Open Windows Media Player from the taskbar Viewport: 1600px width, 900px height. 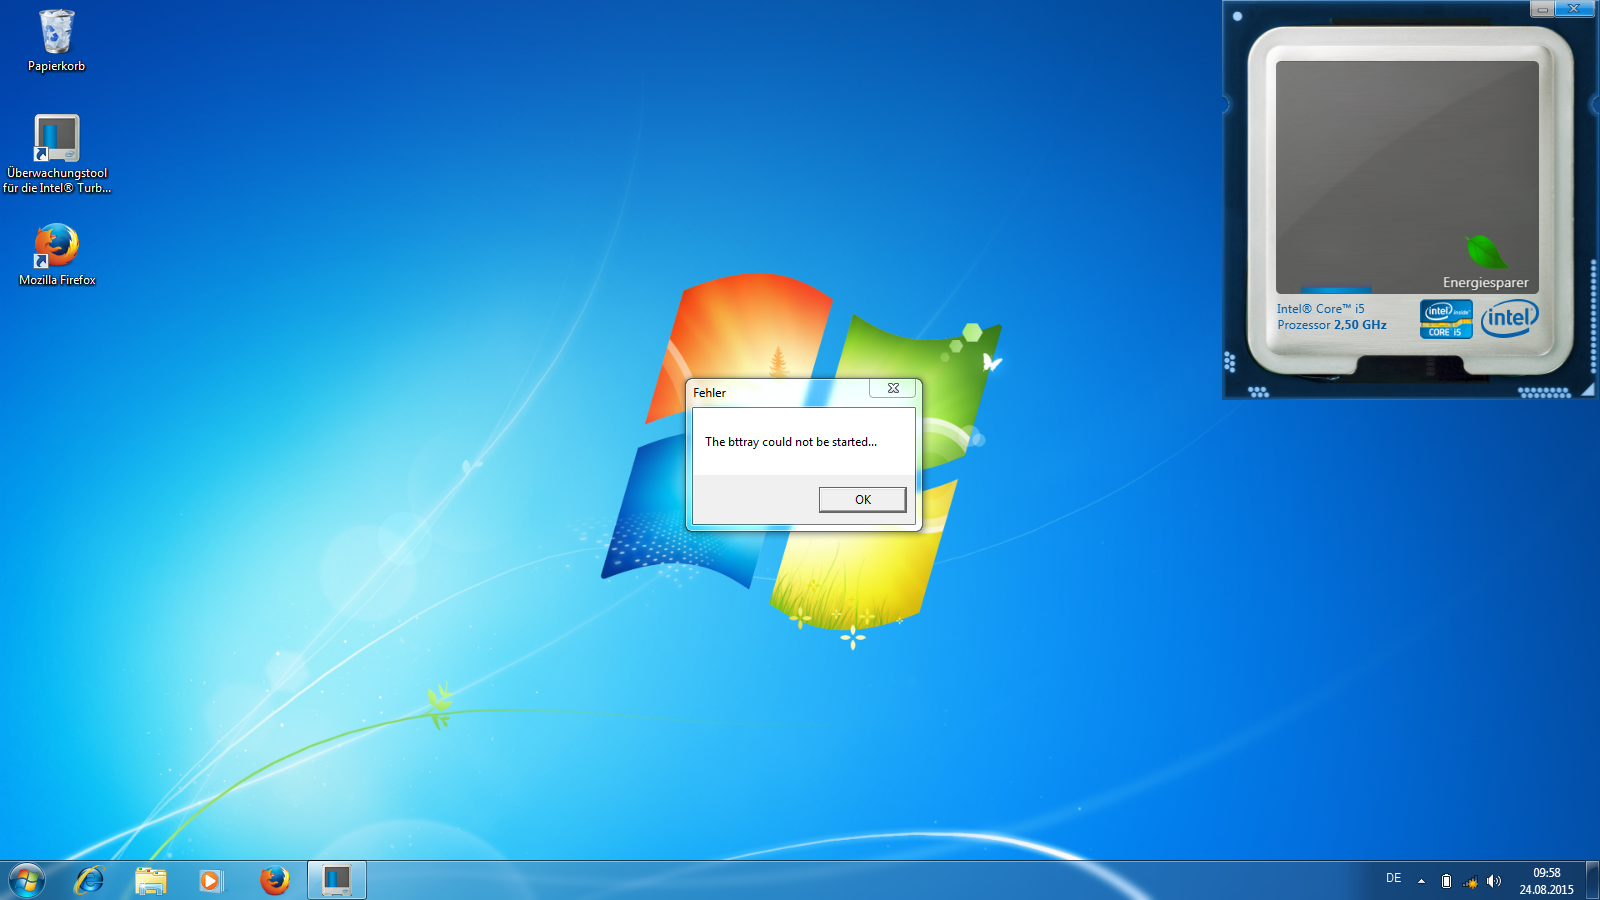210,880
